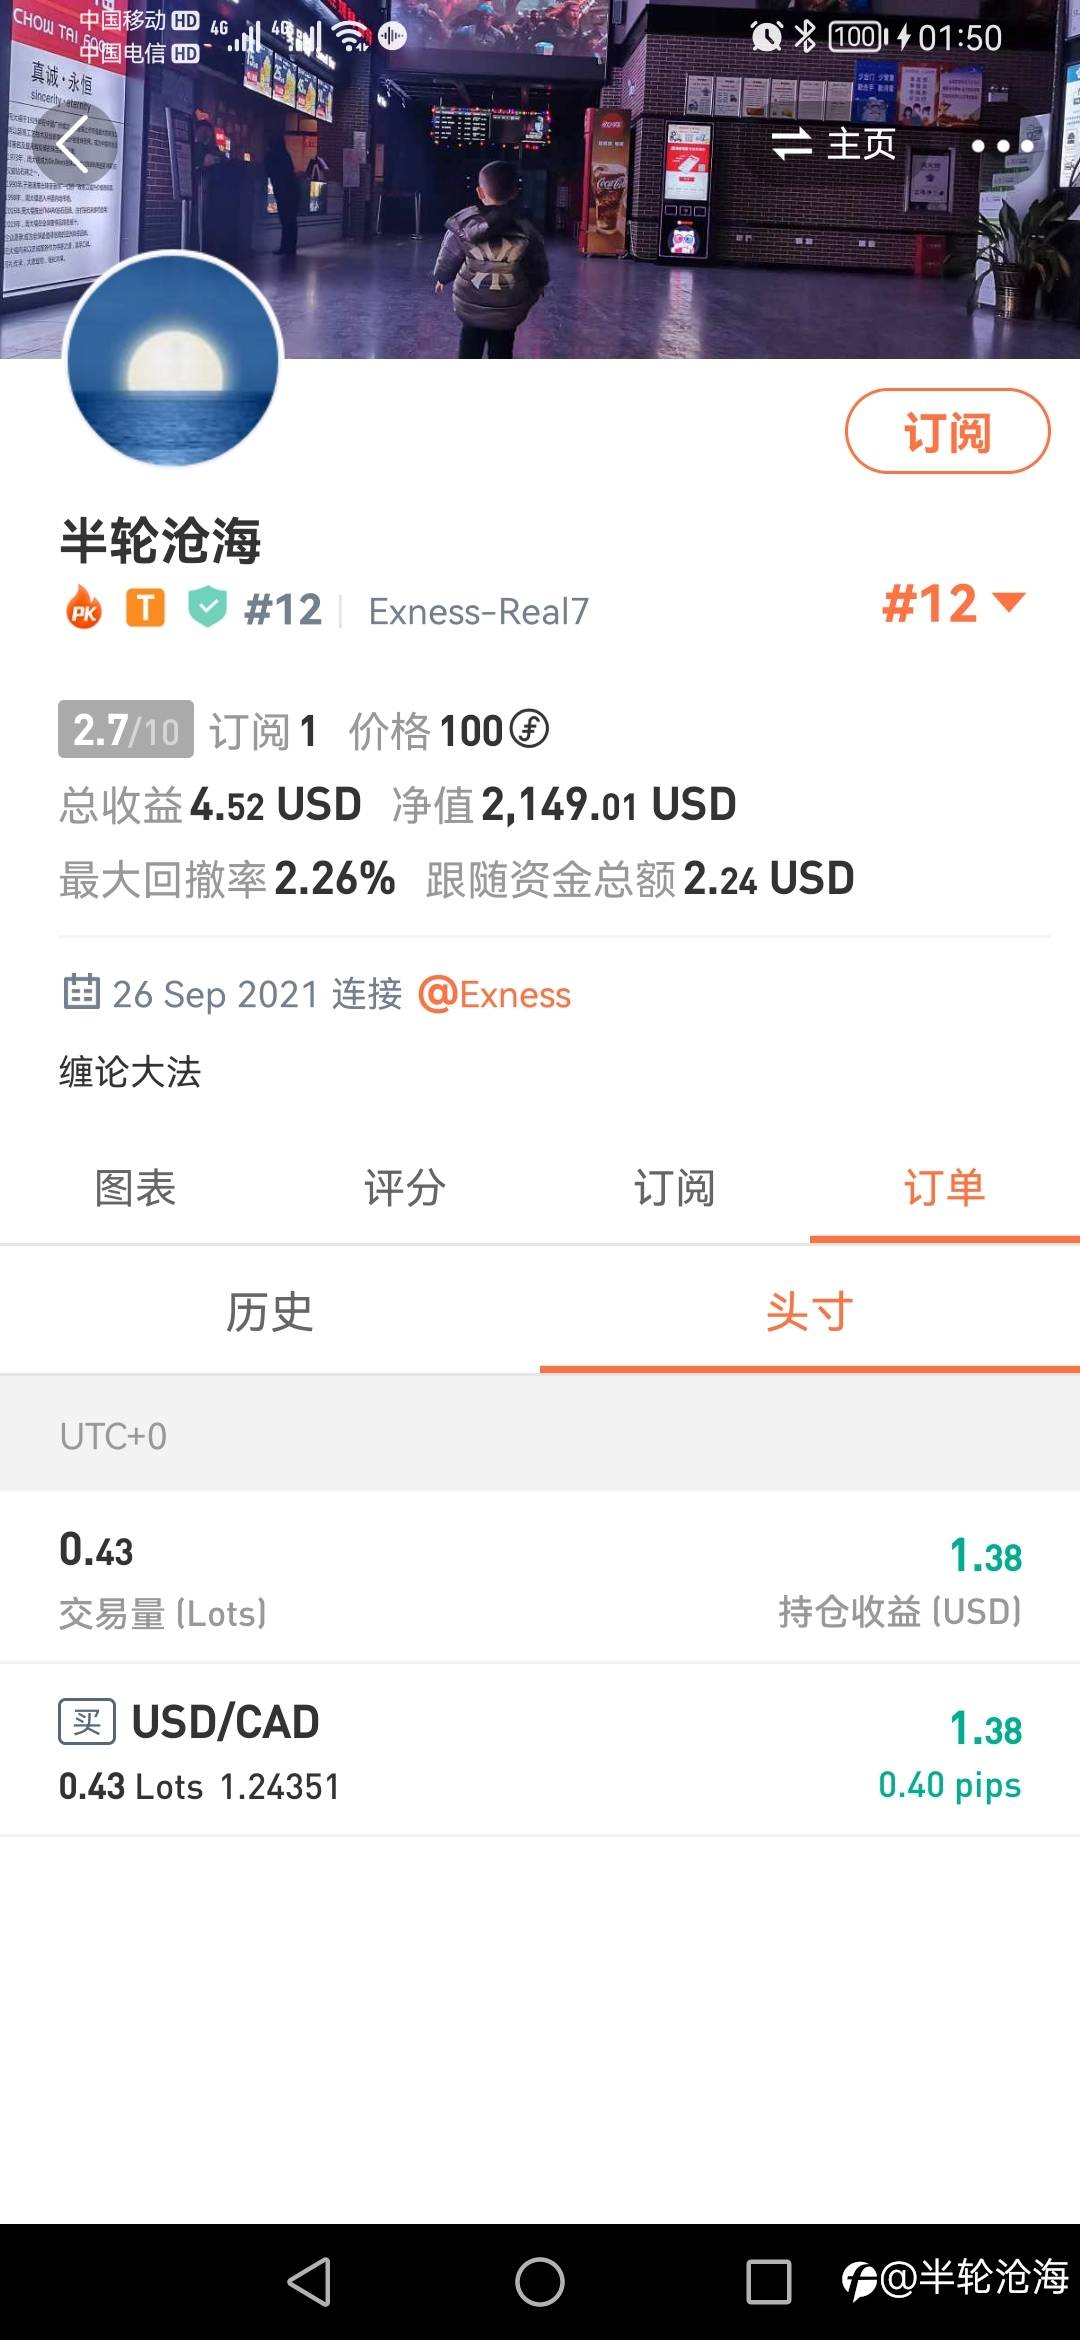
Task: Tap the PK flame badge icon
Action: point(84,608)
